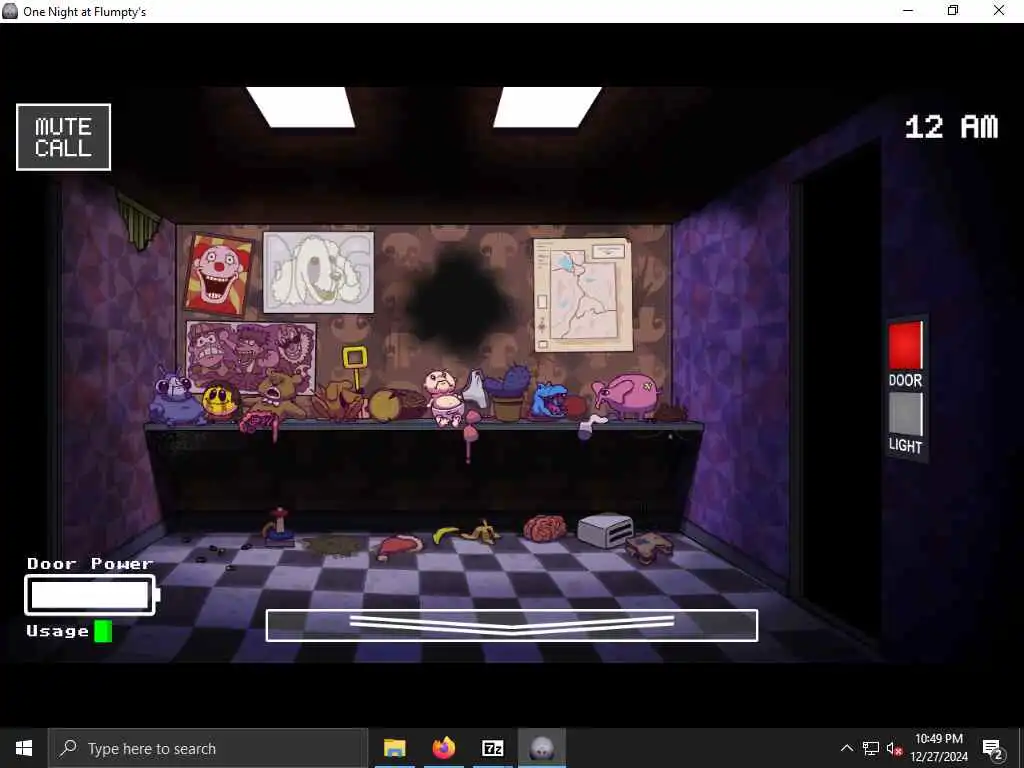The width and height of the screenshot is (1024, 768).
Task: Click the purple raccoon plush toy
Action: coord(174,397)
